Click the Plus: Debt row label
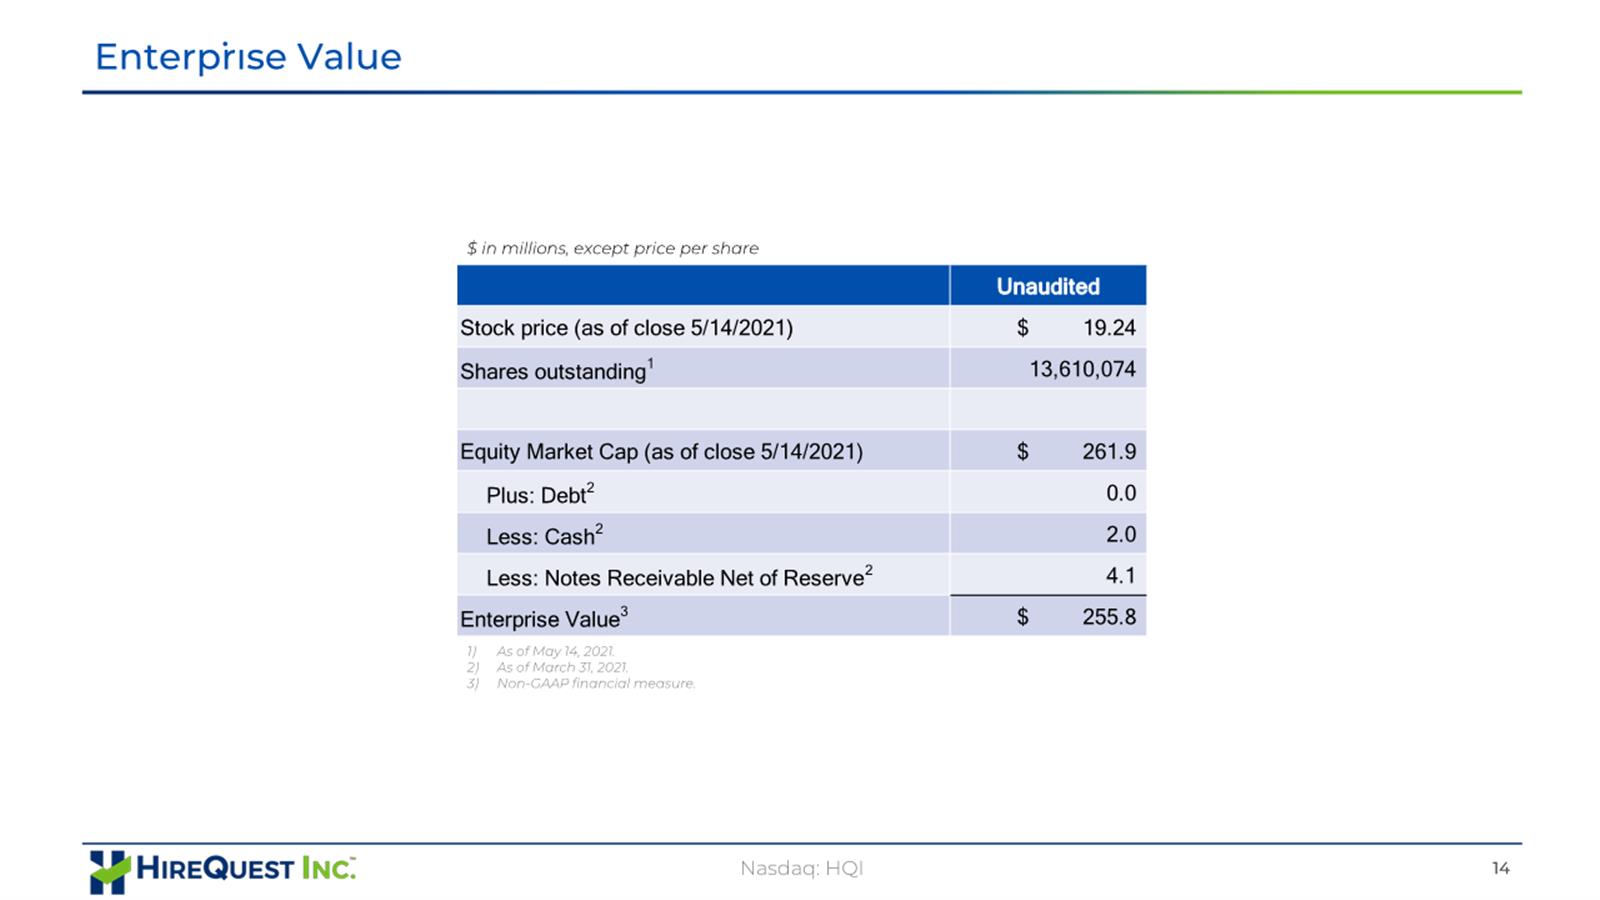 [540, 494]
